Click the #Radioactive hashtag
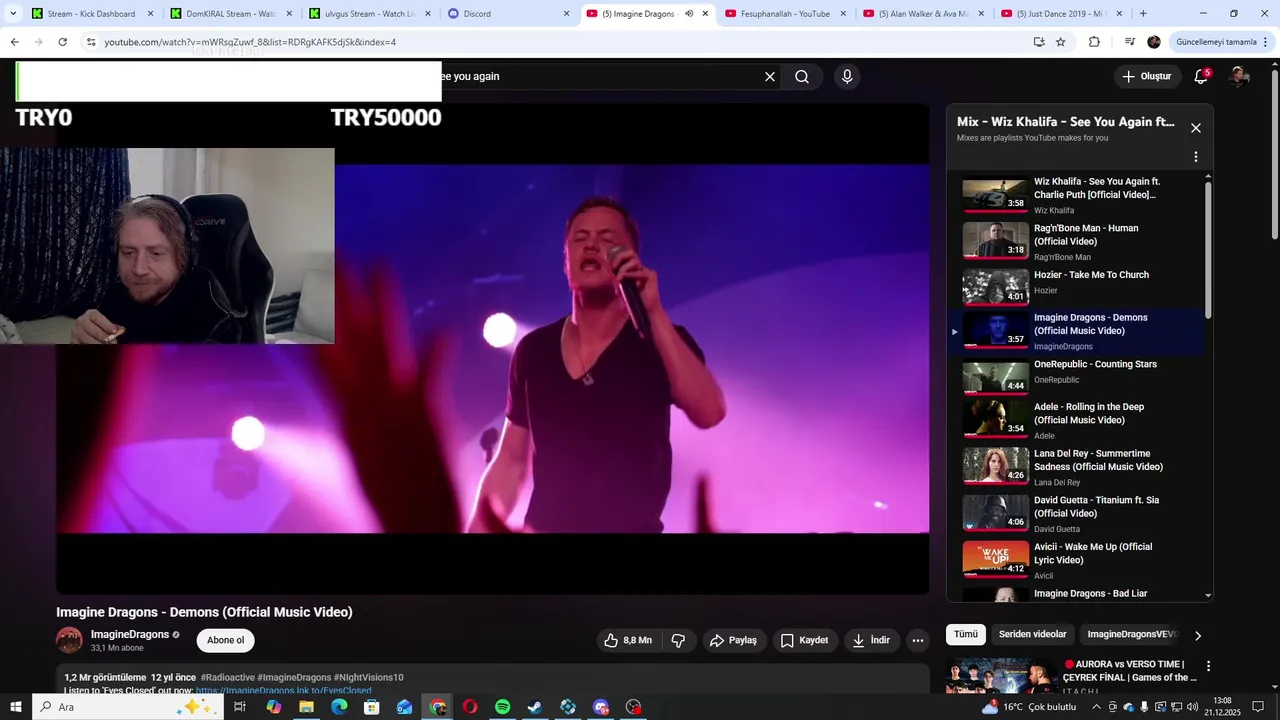The width and height of the screenshot is (1280, 720). 227,677
